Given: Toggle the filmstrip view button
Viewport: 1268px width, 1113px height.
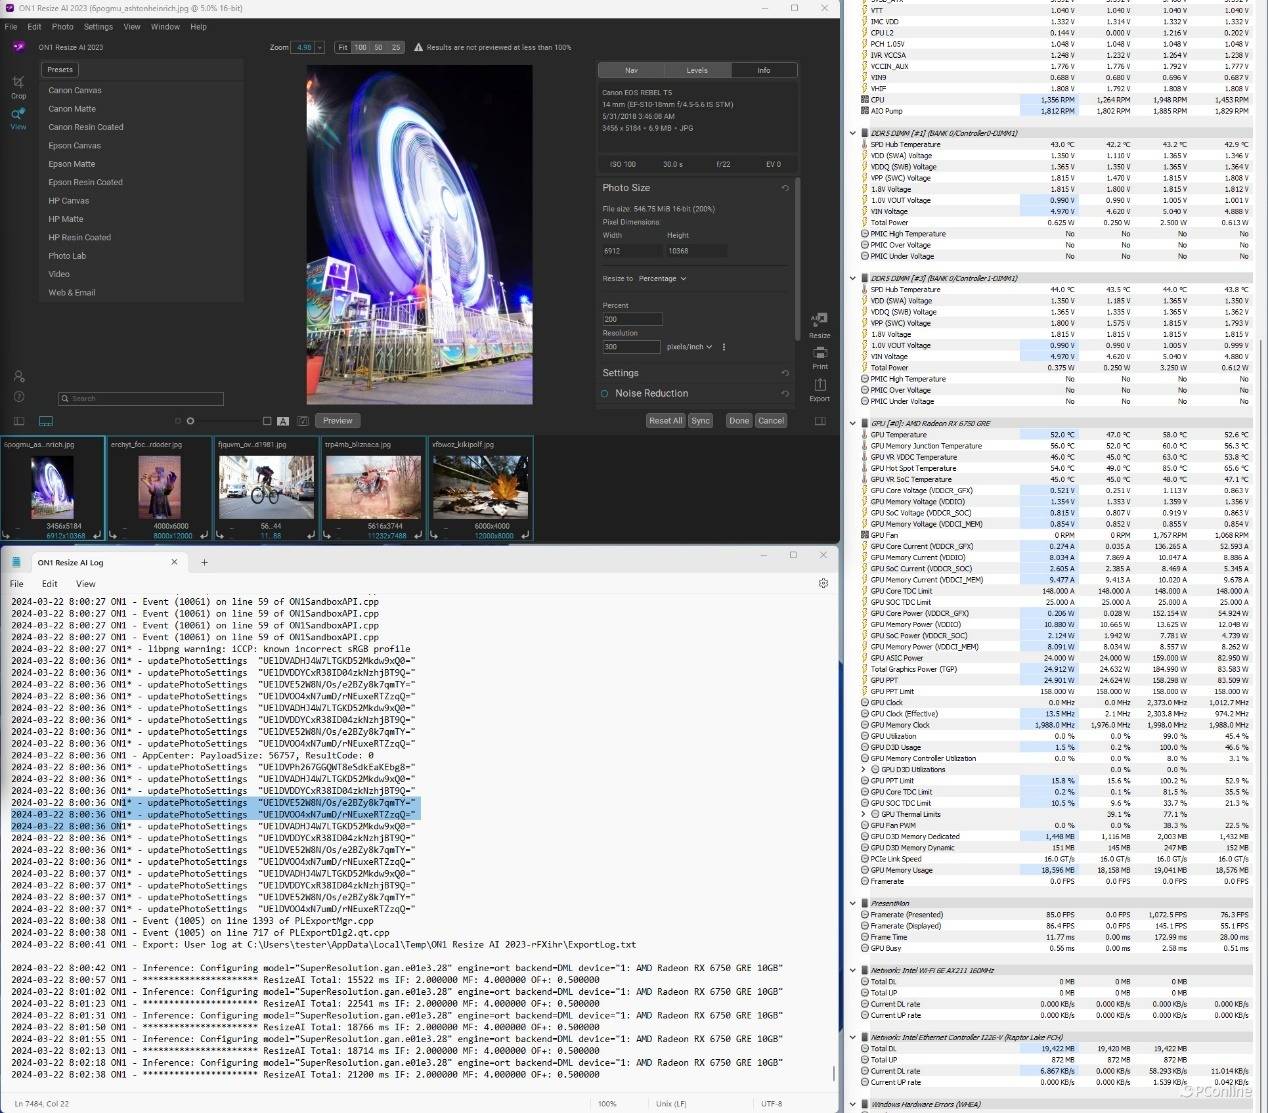Looking at the screenshot, I should click(46, 421).
